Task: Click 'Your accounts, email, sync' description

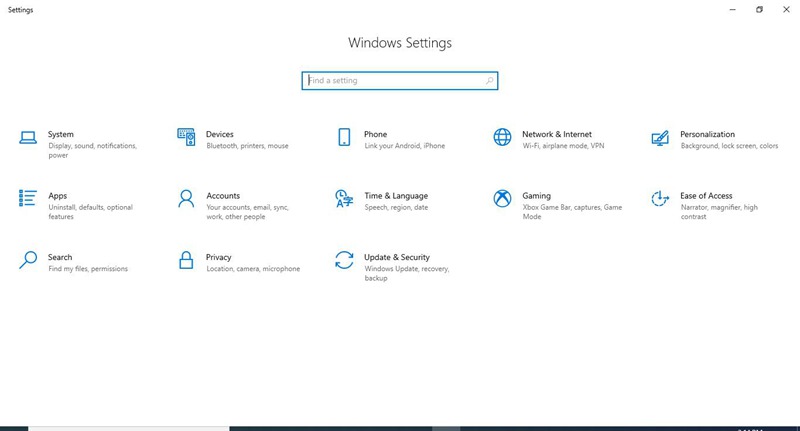Action: click(247, 212)
